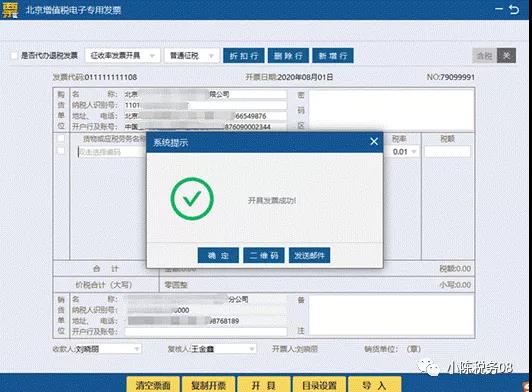Close the 系统提示 dialog
The width and height of the screenshot is (532, 392).
click(374, 142)
